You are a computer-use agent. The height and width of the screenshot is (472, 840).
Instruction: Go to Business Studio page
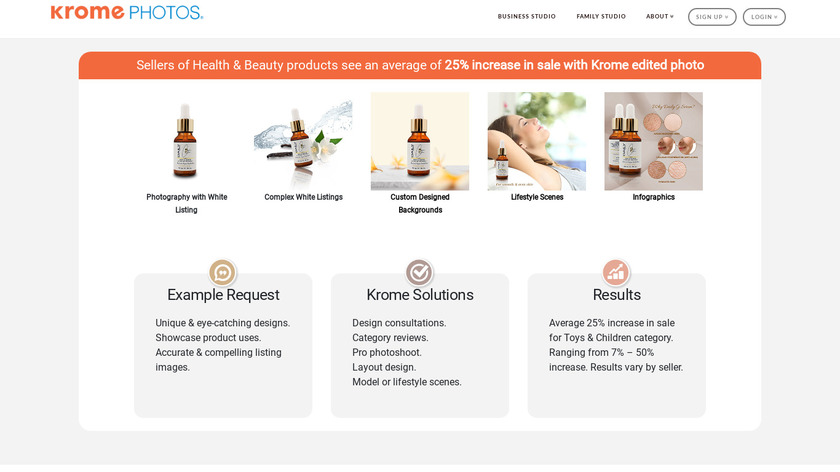(x=527, y=17)
